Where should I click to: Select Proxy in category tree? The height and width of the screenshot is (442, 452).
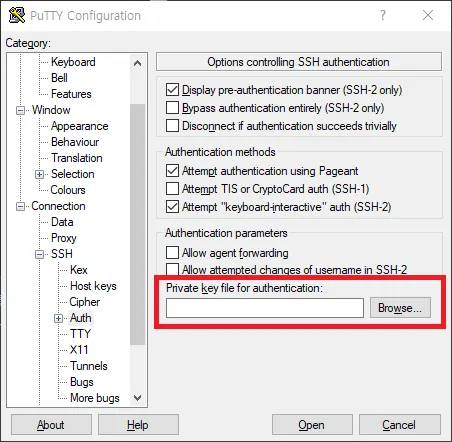click(x=64, y=238)
